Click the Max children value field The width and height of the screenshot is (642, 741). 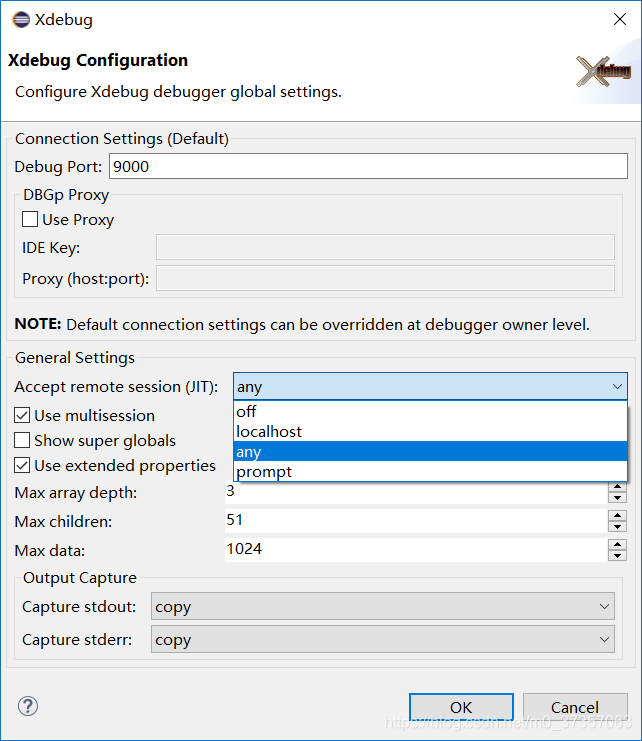[416, 521]
